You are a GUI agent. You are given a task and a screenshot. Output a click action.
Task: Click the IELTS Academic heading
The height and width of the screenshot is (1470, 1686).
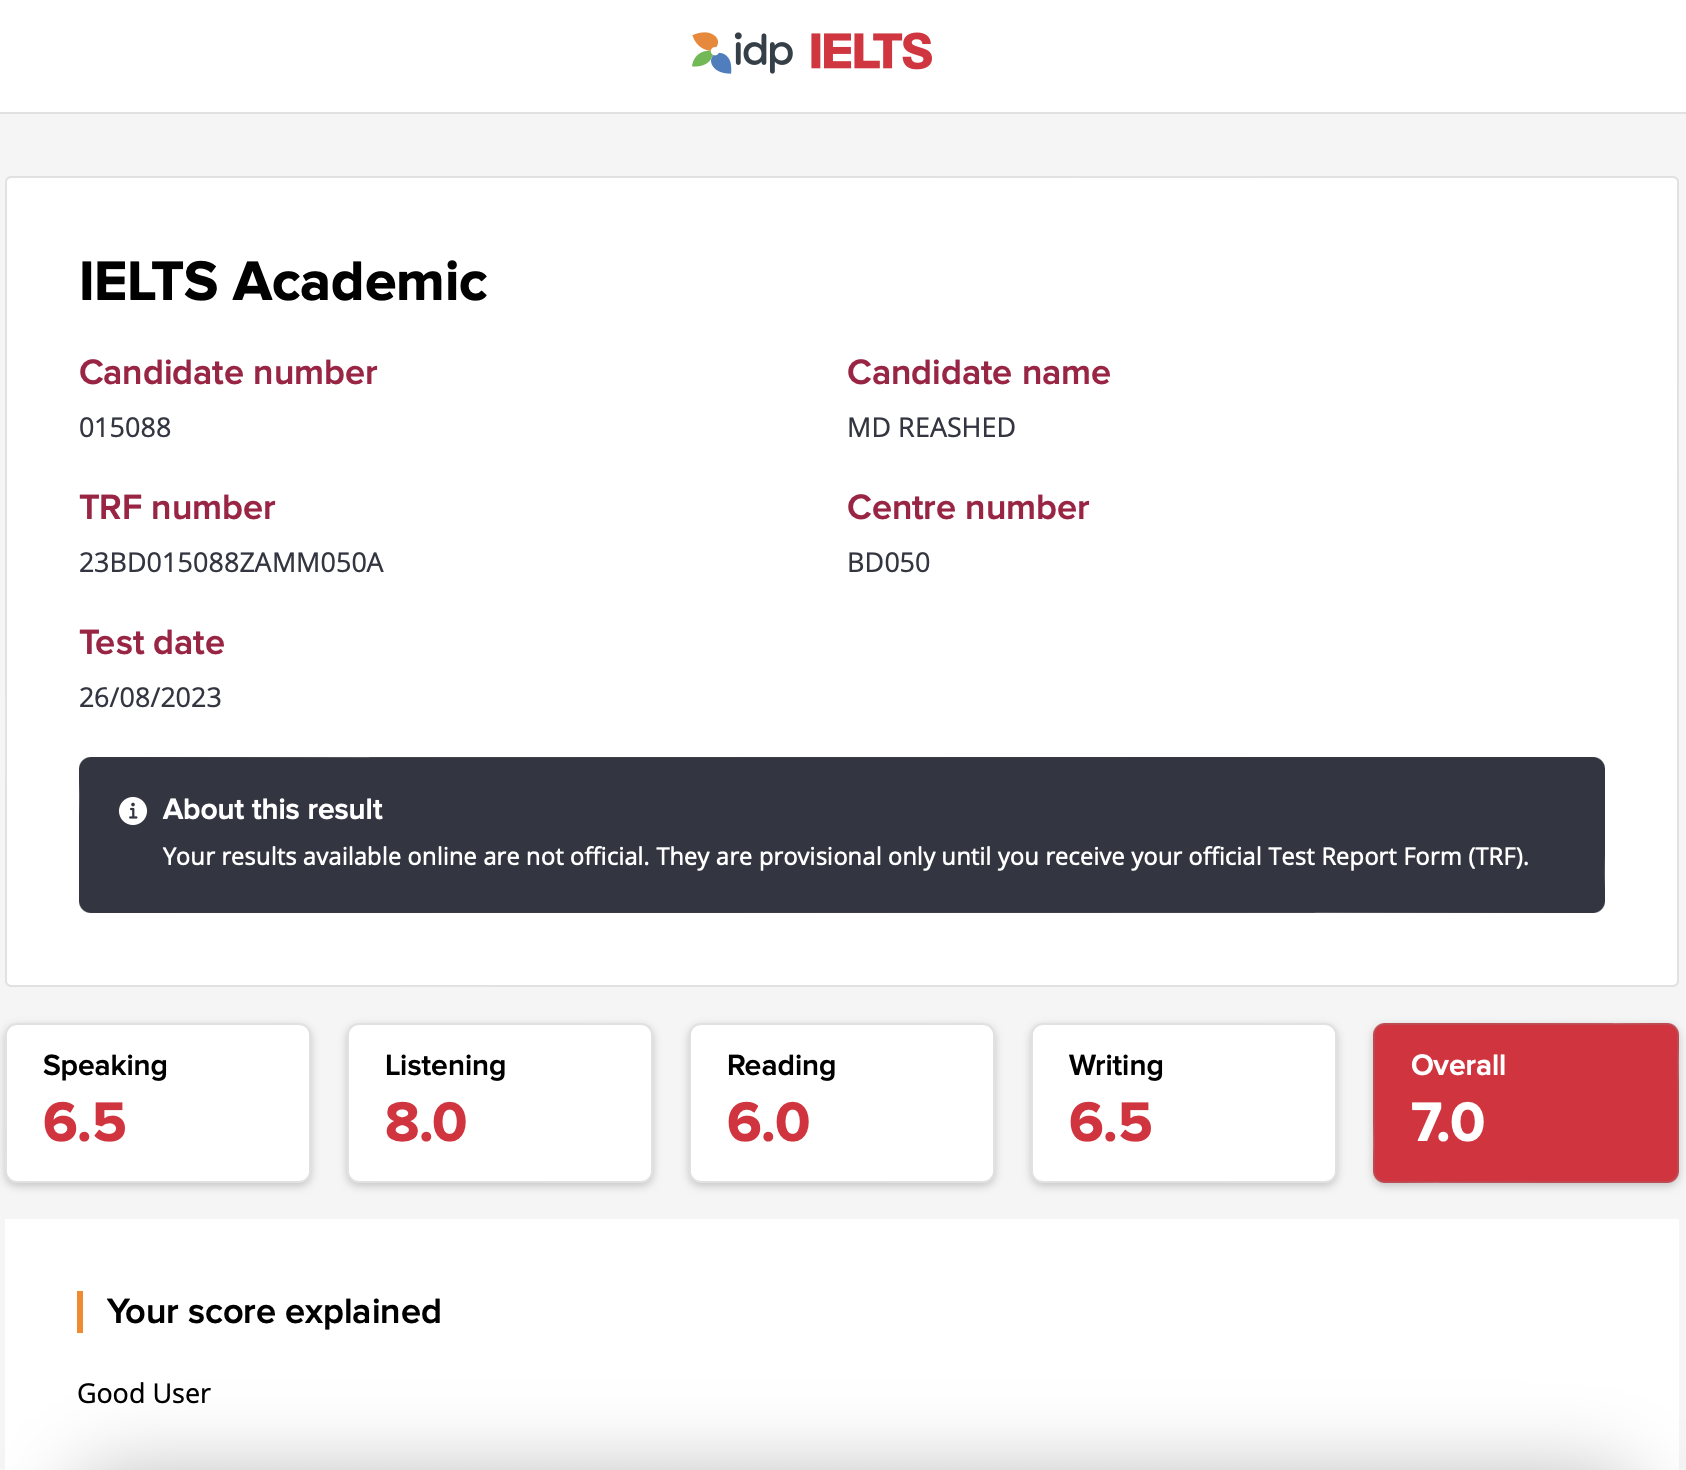283,281
